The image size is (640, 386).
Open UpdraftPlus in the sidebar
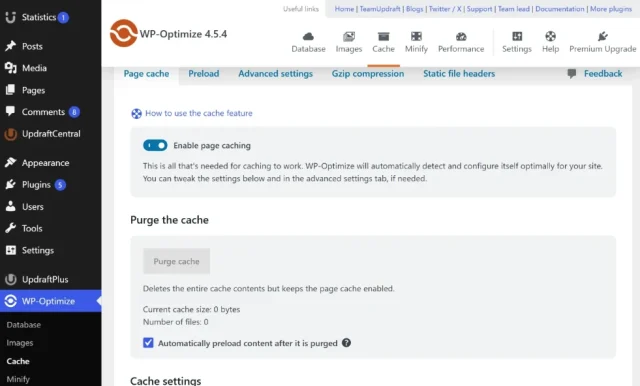(x=45, y=280)
